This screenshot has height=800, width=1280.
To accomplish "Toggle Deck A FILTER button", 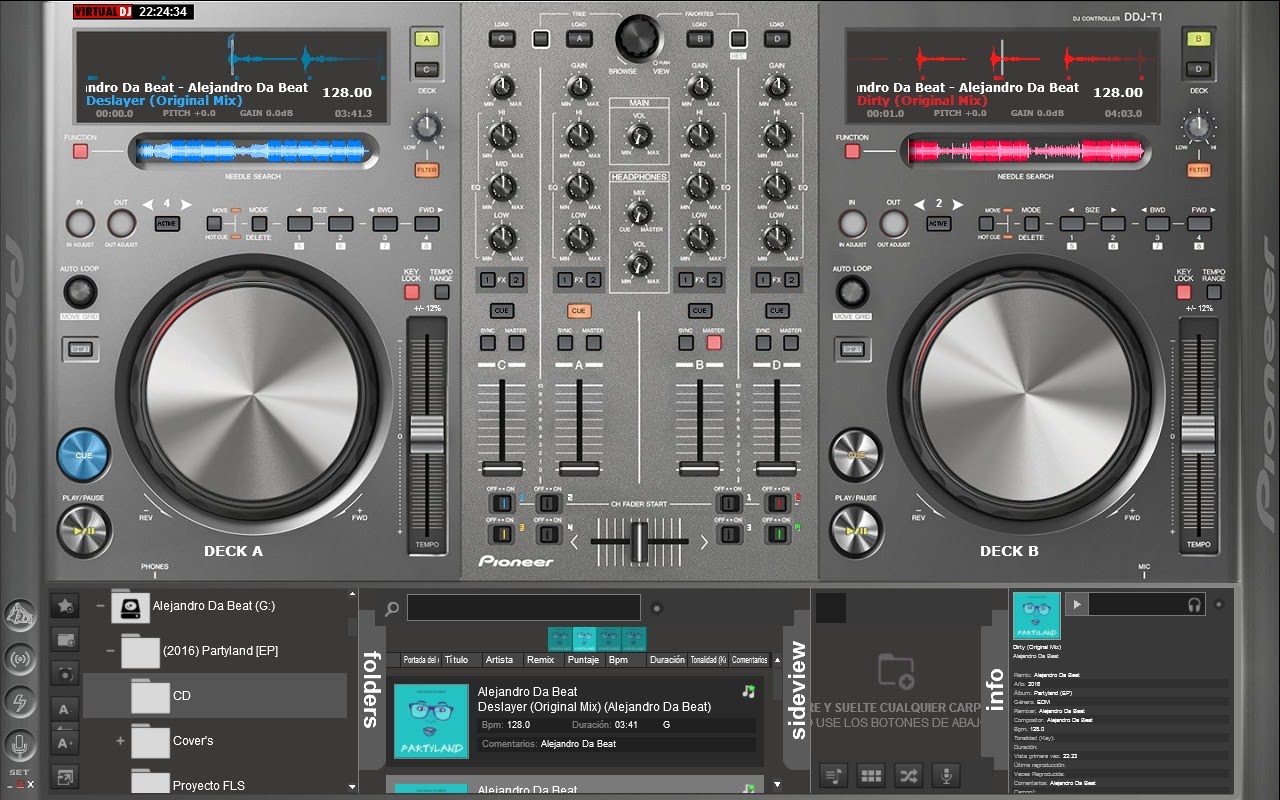I will click(x=427, y=171).
